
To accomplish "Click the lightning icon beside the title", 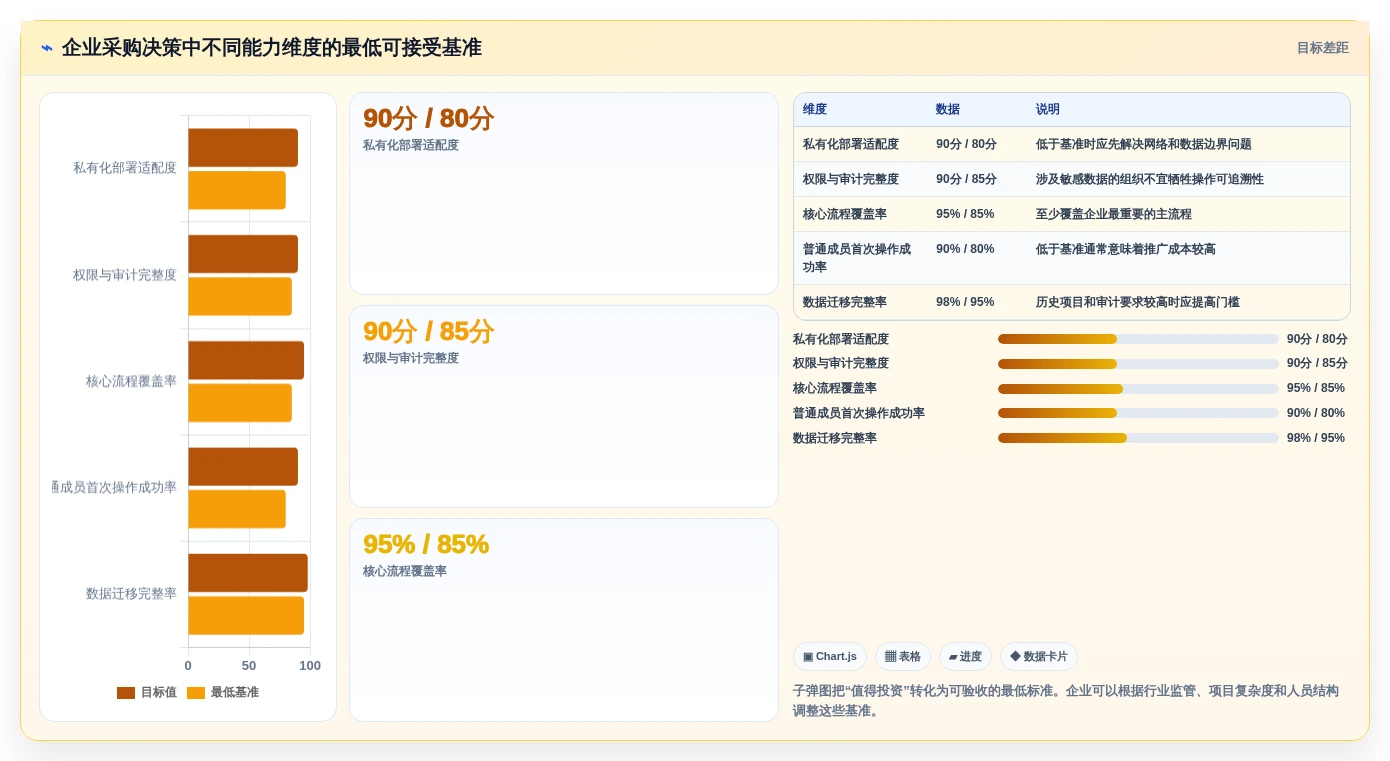I will (x=47, y=48).
